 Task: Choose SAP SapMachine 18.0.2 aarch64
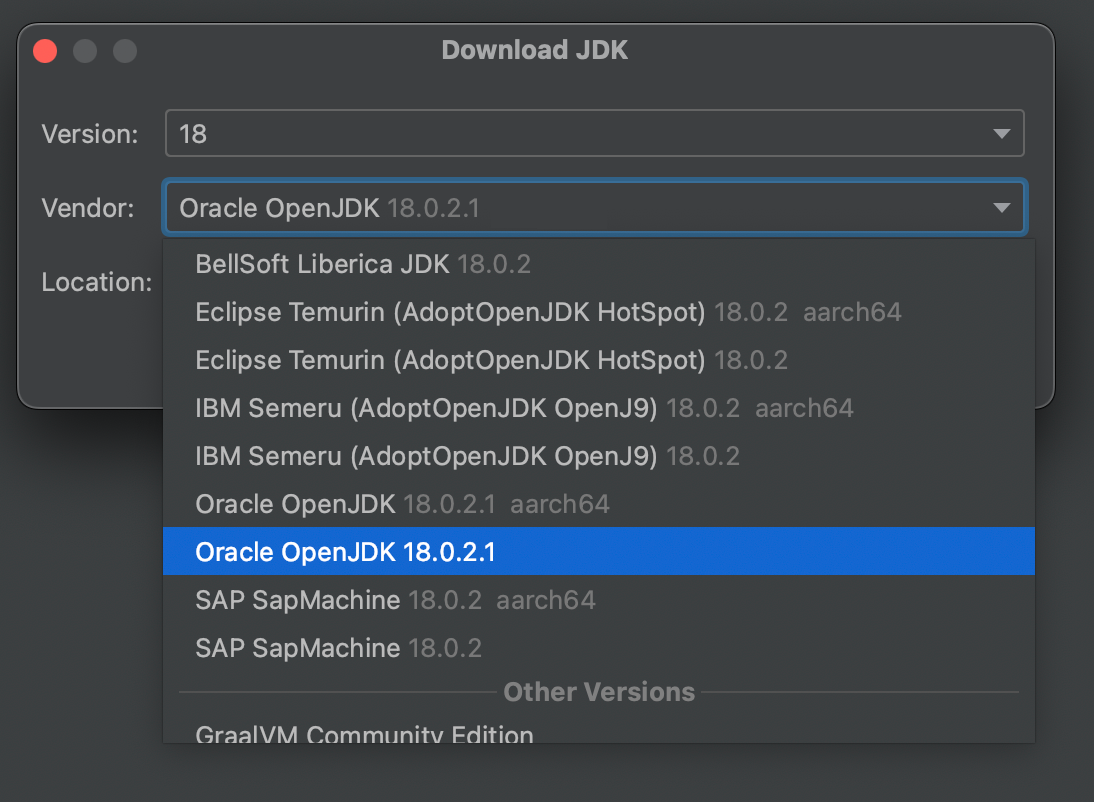point(599,600)
